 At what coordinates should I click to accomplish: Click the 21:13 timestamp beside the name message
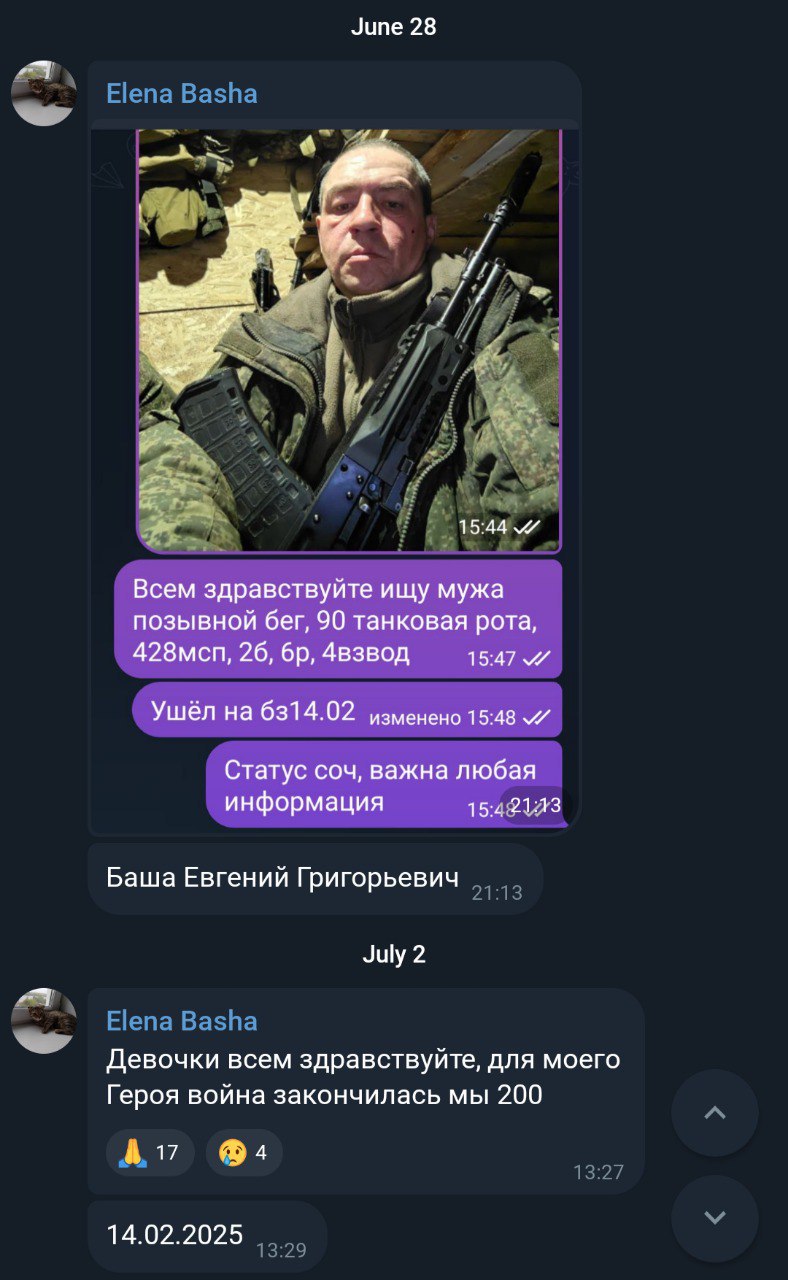coord(497,893)
